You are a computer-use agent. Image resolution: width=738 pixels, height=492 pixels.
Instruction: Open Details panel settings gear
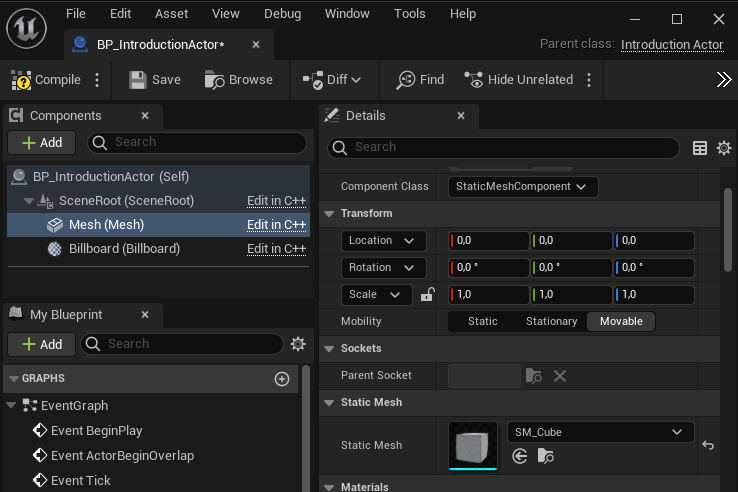pyautogui.click(x=724, y=148)
